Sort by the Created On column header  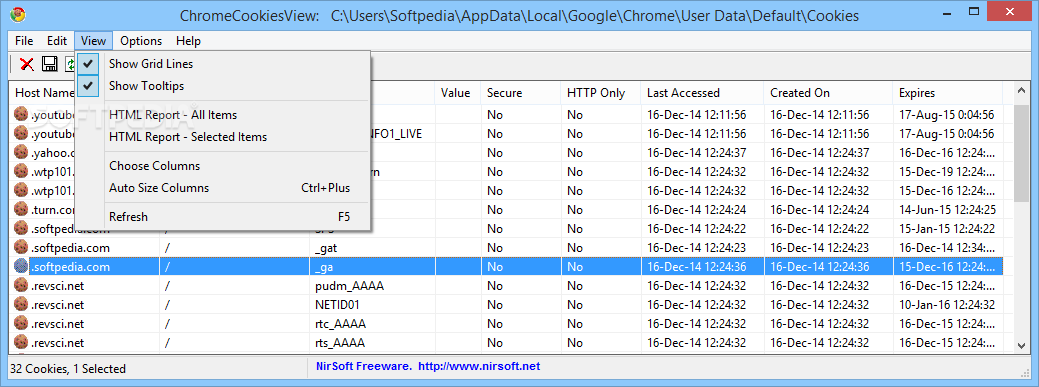(x=828, y=93)
